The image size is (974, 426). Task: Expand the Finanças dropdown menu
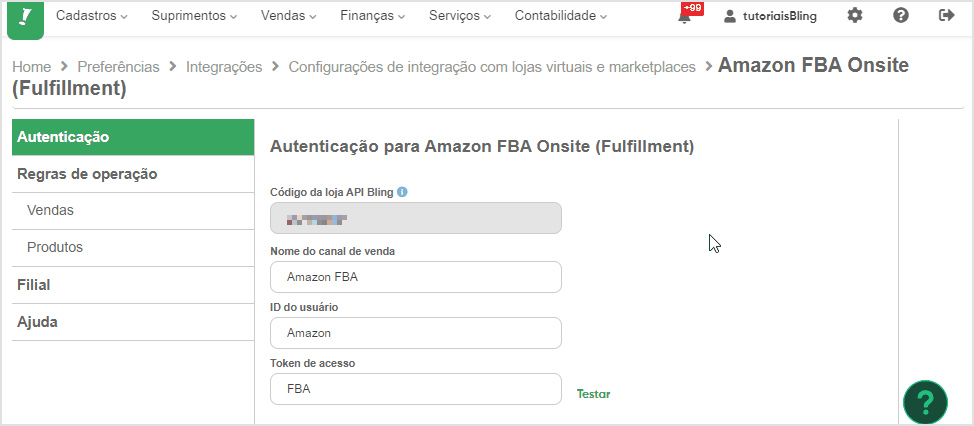click(373, 16)
